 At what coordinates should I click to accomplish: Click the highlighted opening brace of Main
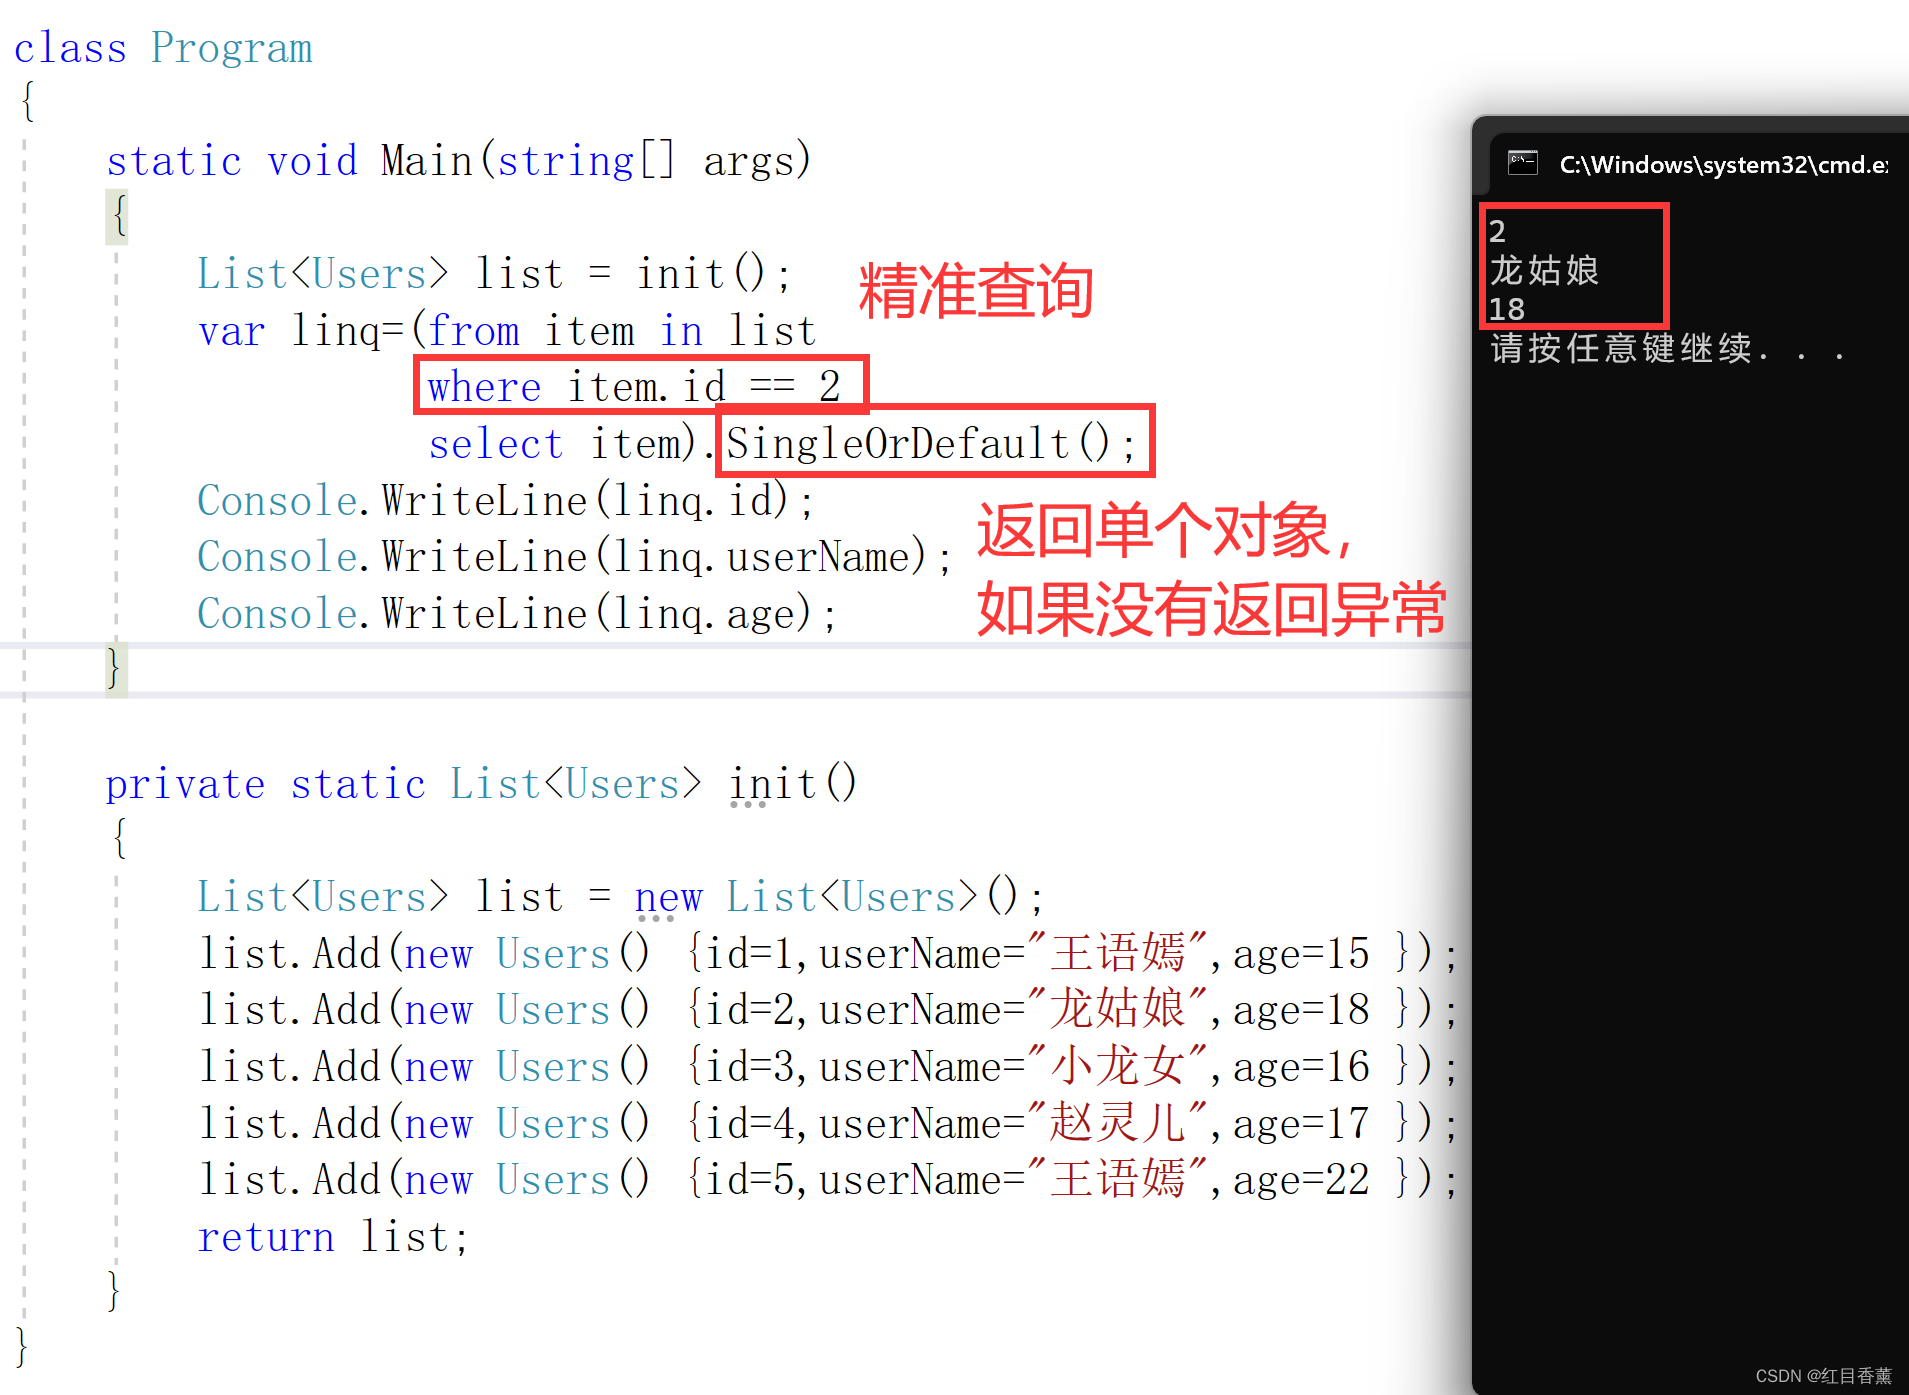[x=118, y=216]
